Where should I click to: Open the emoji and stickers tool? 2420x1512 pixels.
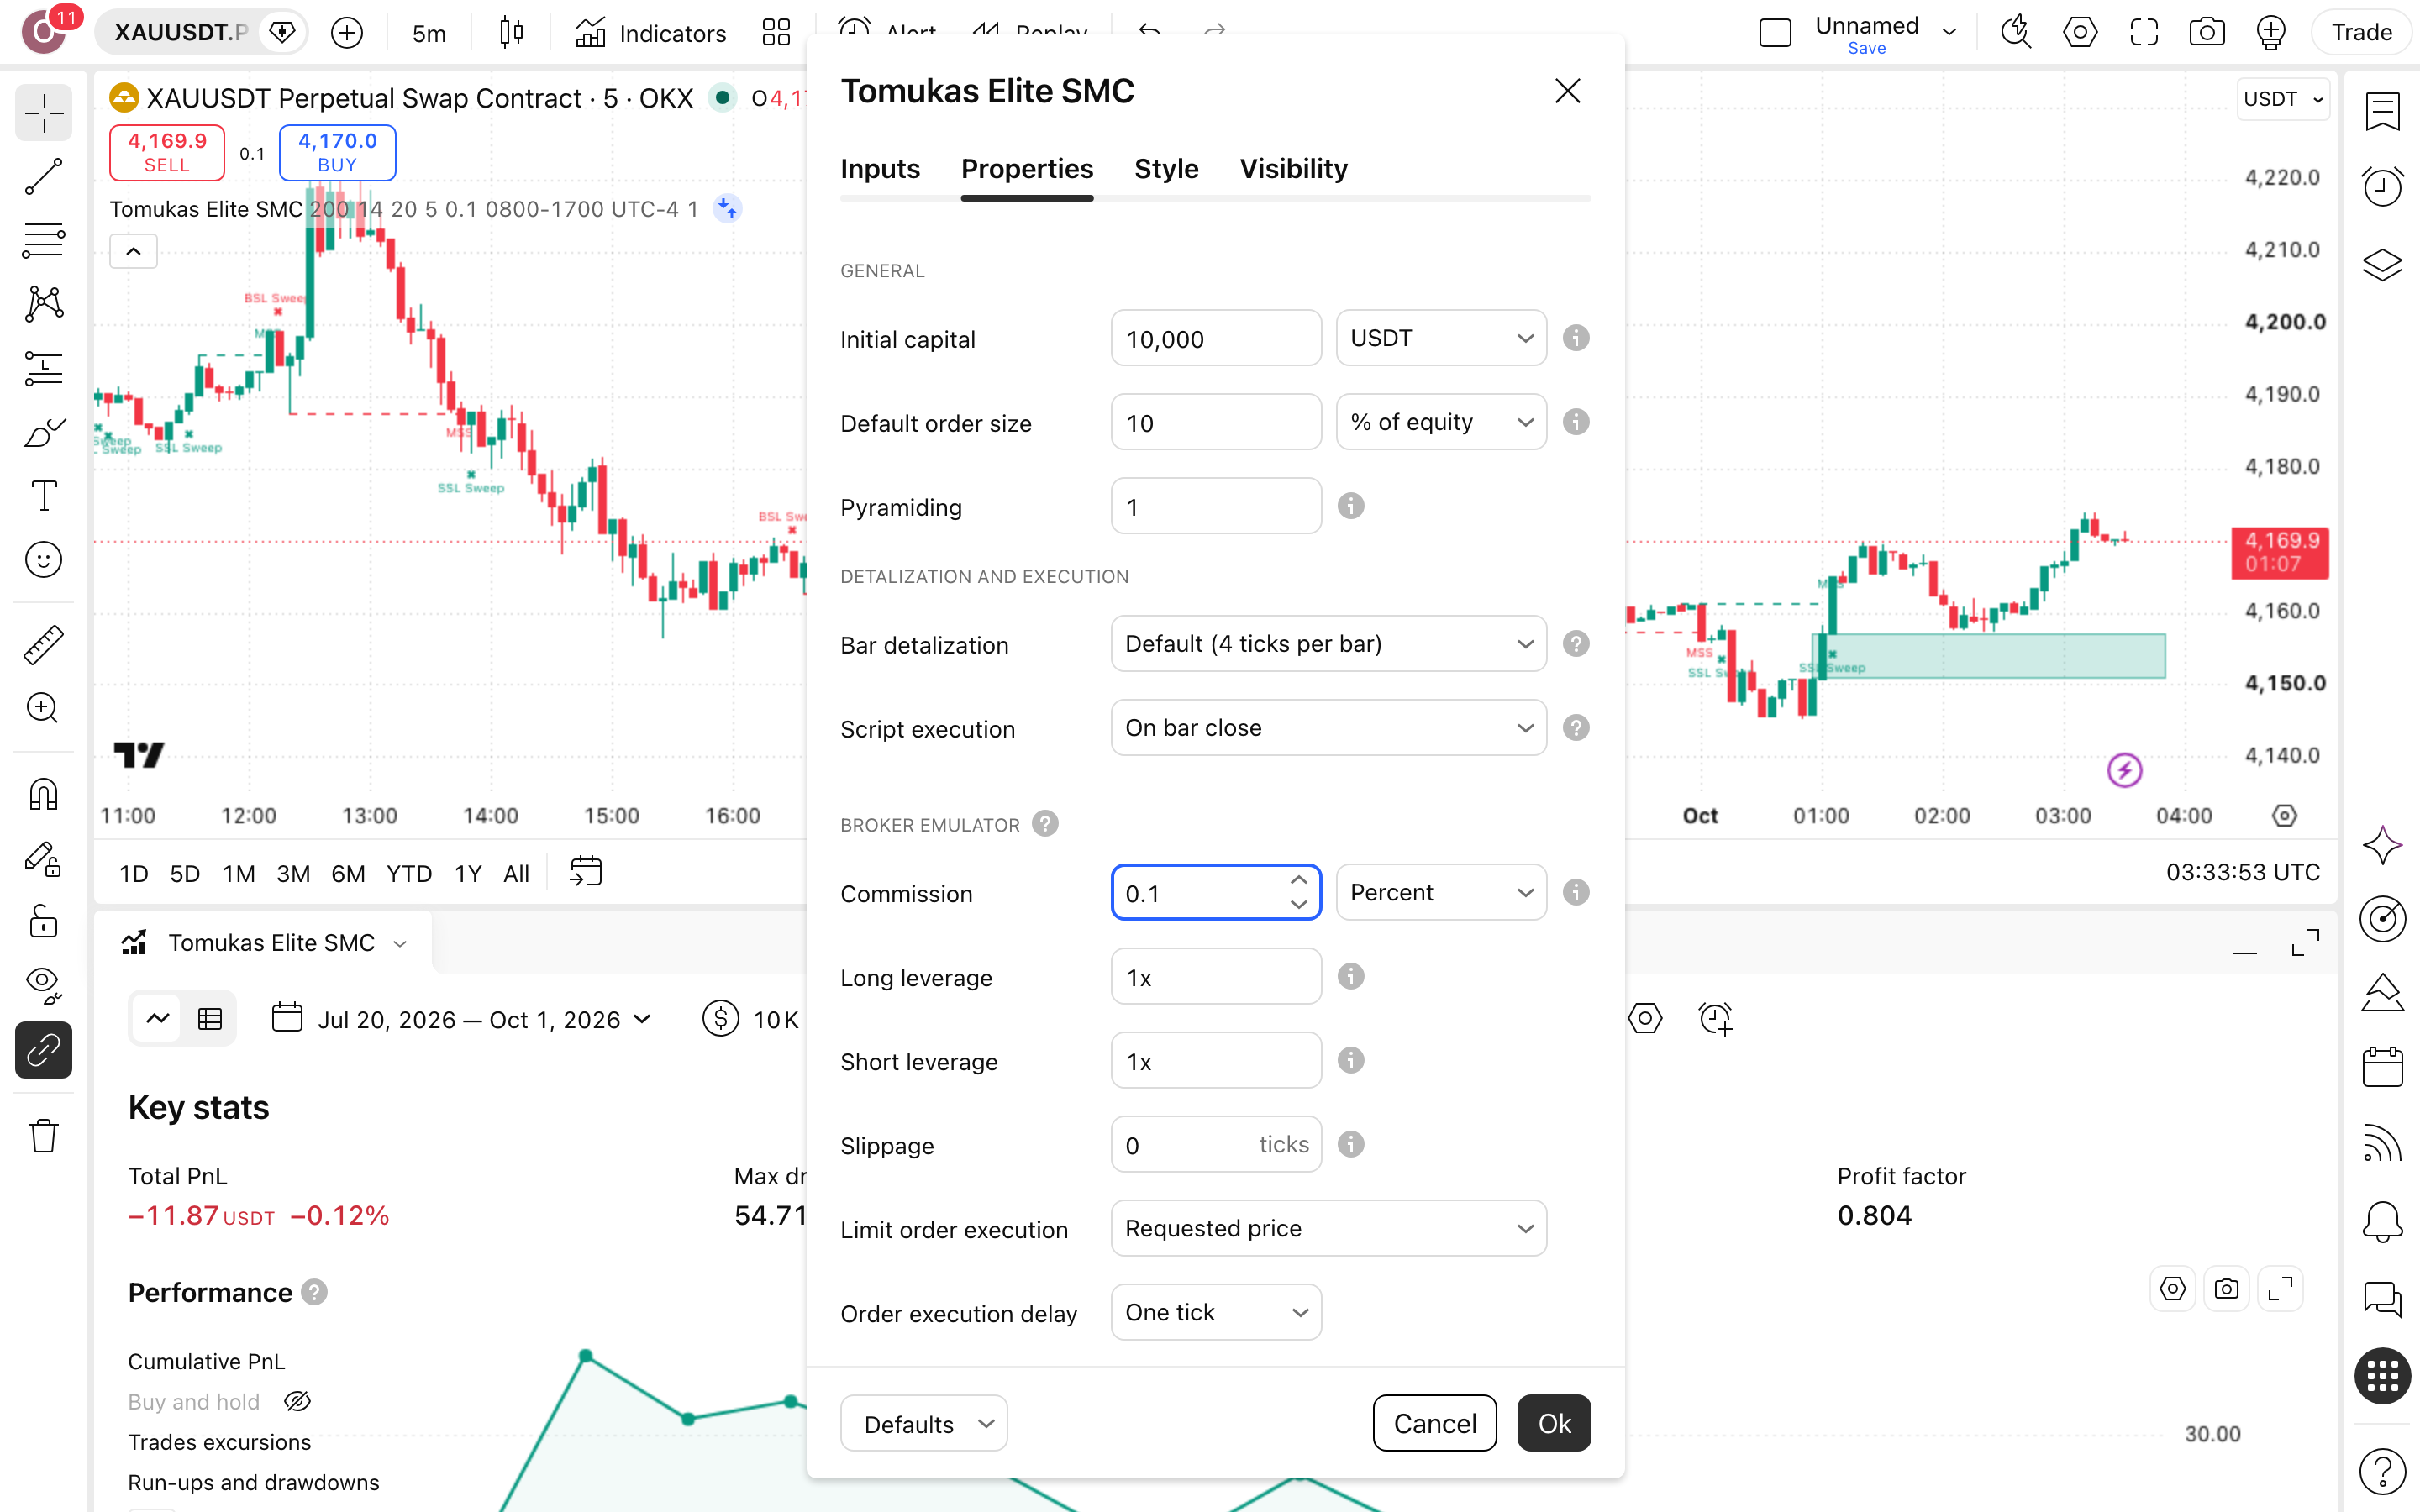(x=43, y=560)
